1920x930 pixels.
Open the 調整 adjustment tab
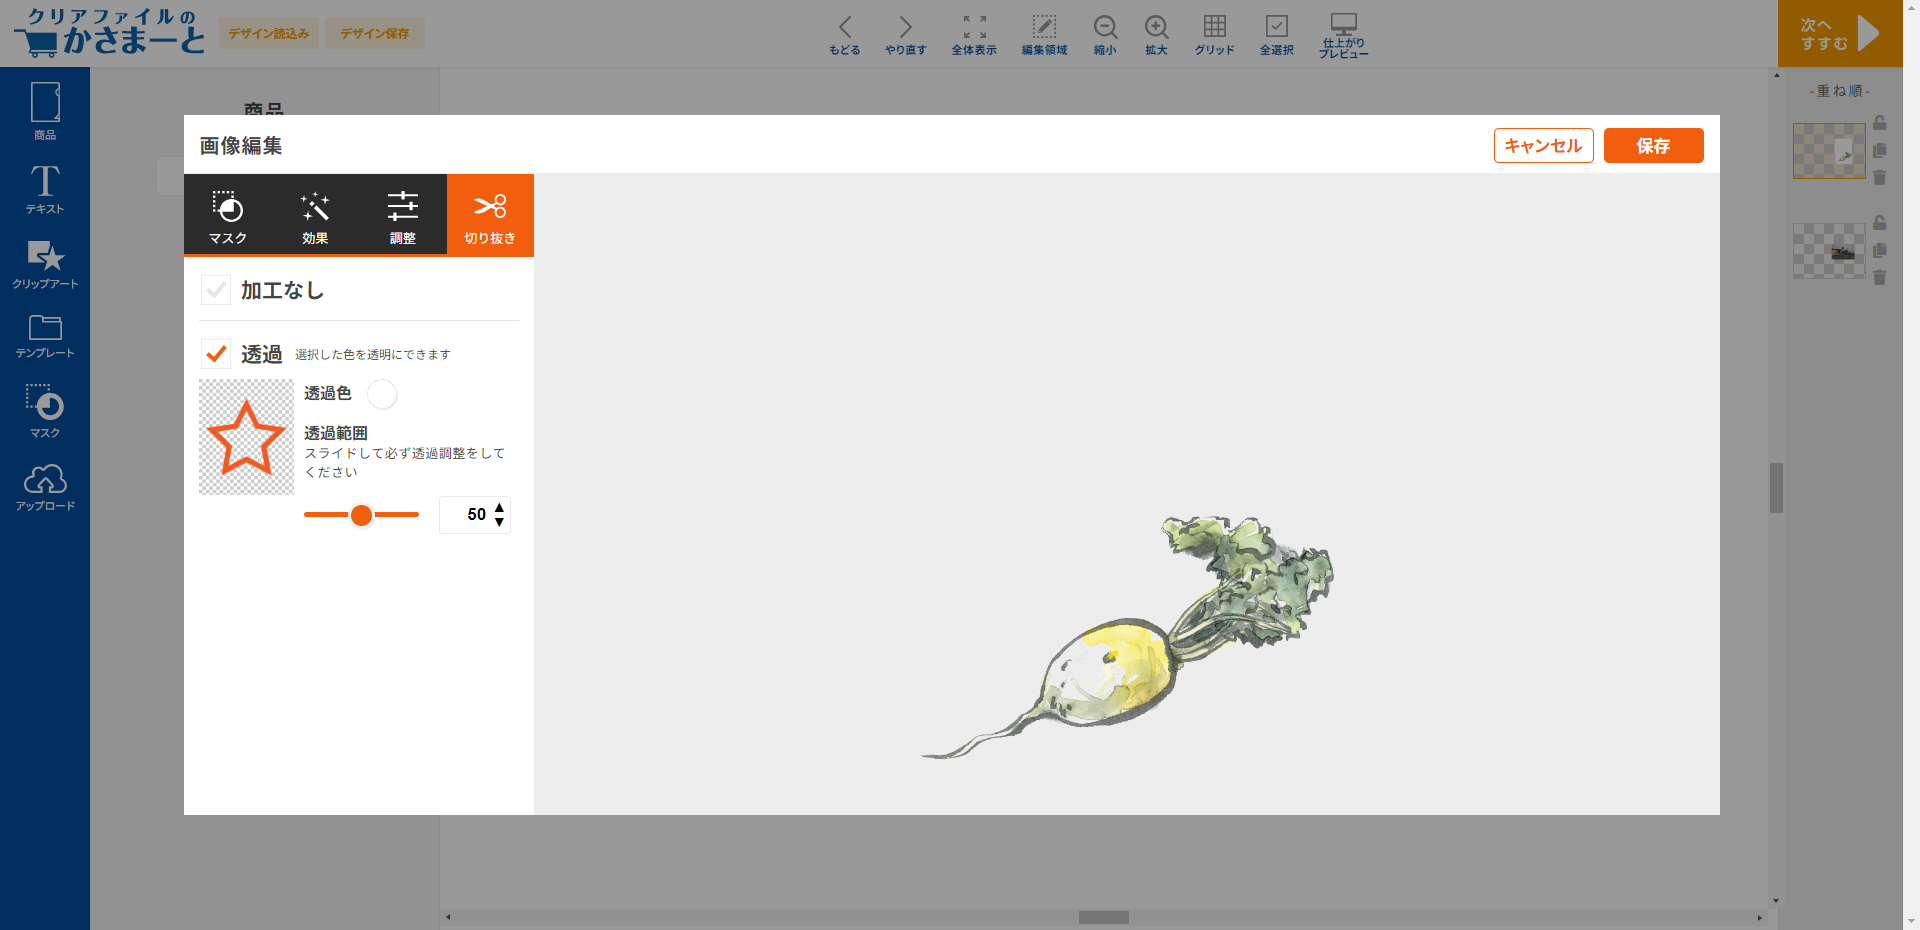[x=402, y=215]
